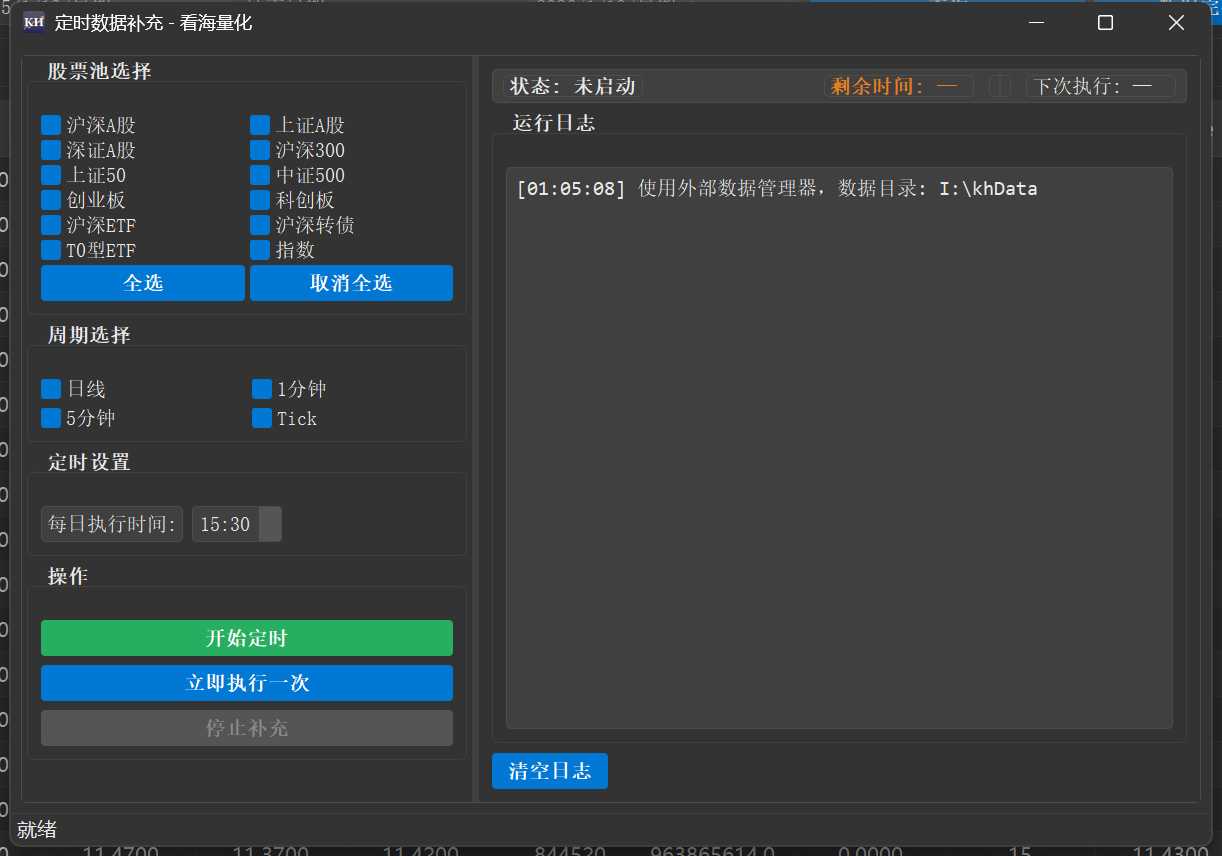The width and height of the screenshot is (1222, 856).
Task: Toggle the 创业板 checkbox
Action: pos(51,200)
